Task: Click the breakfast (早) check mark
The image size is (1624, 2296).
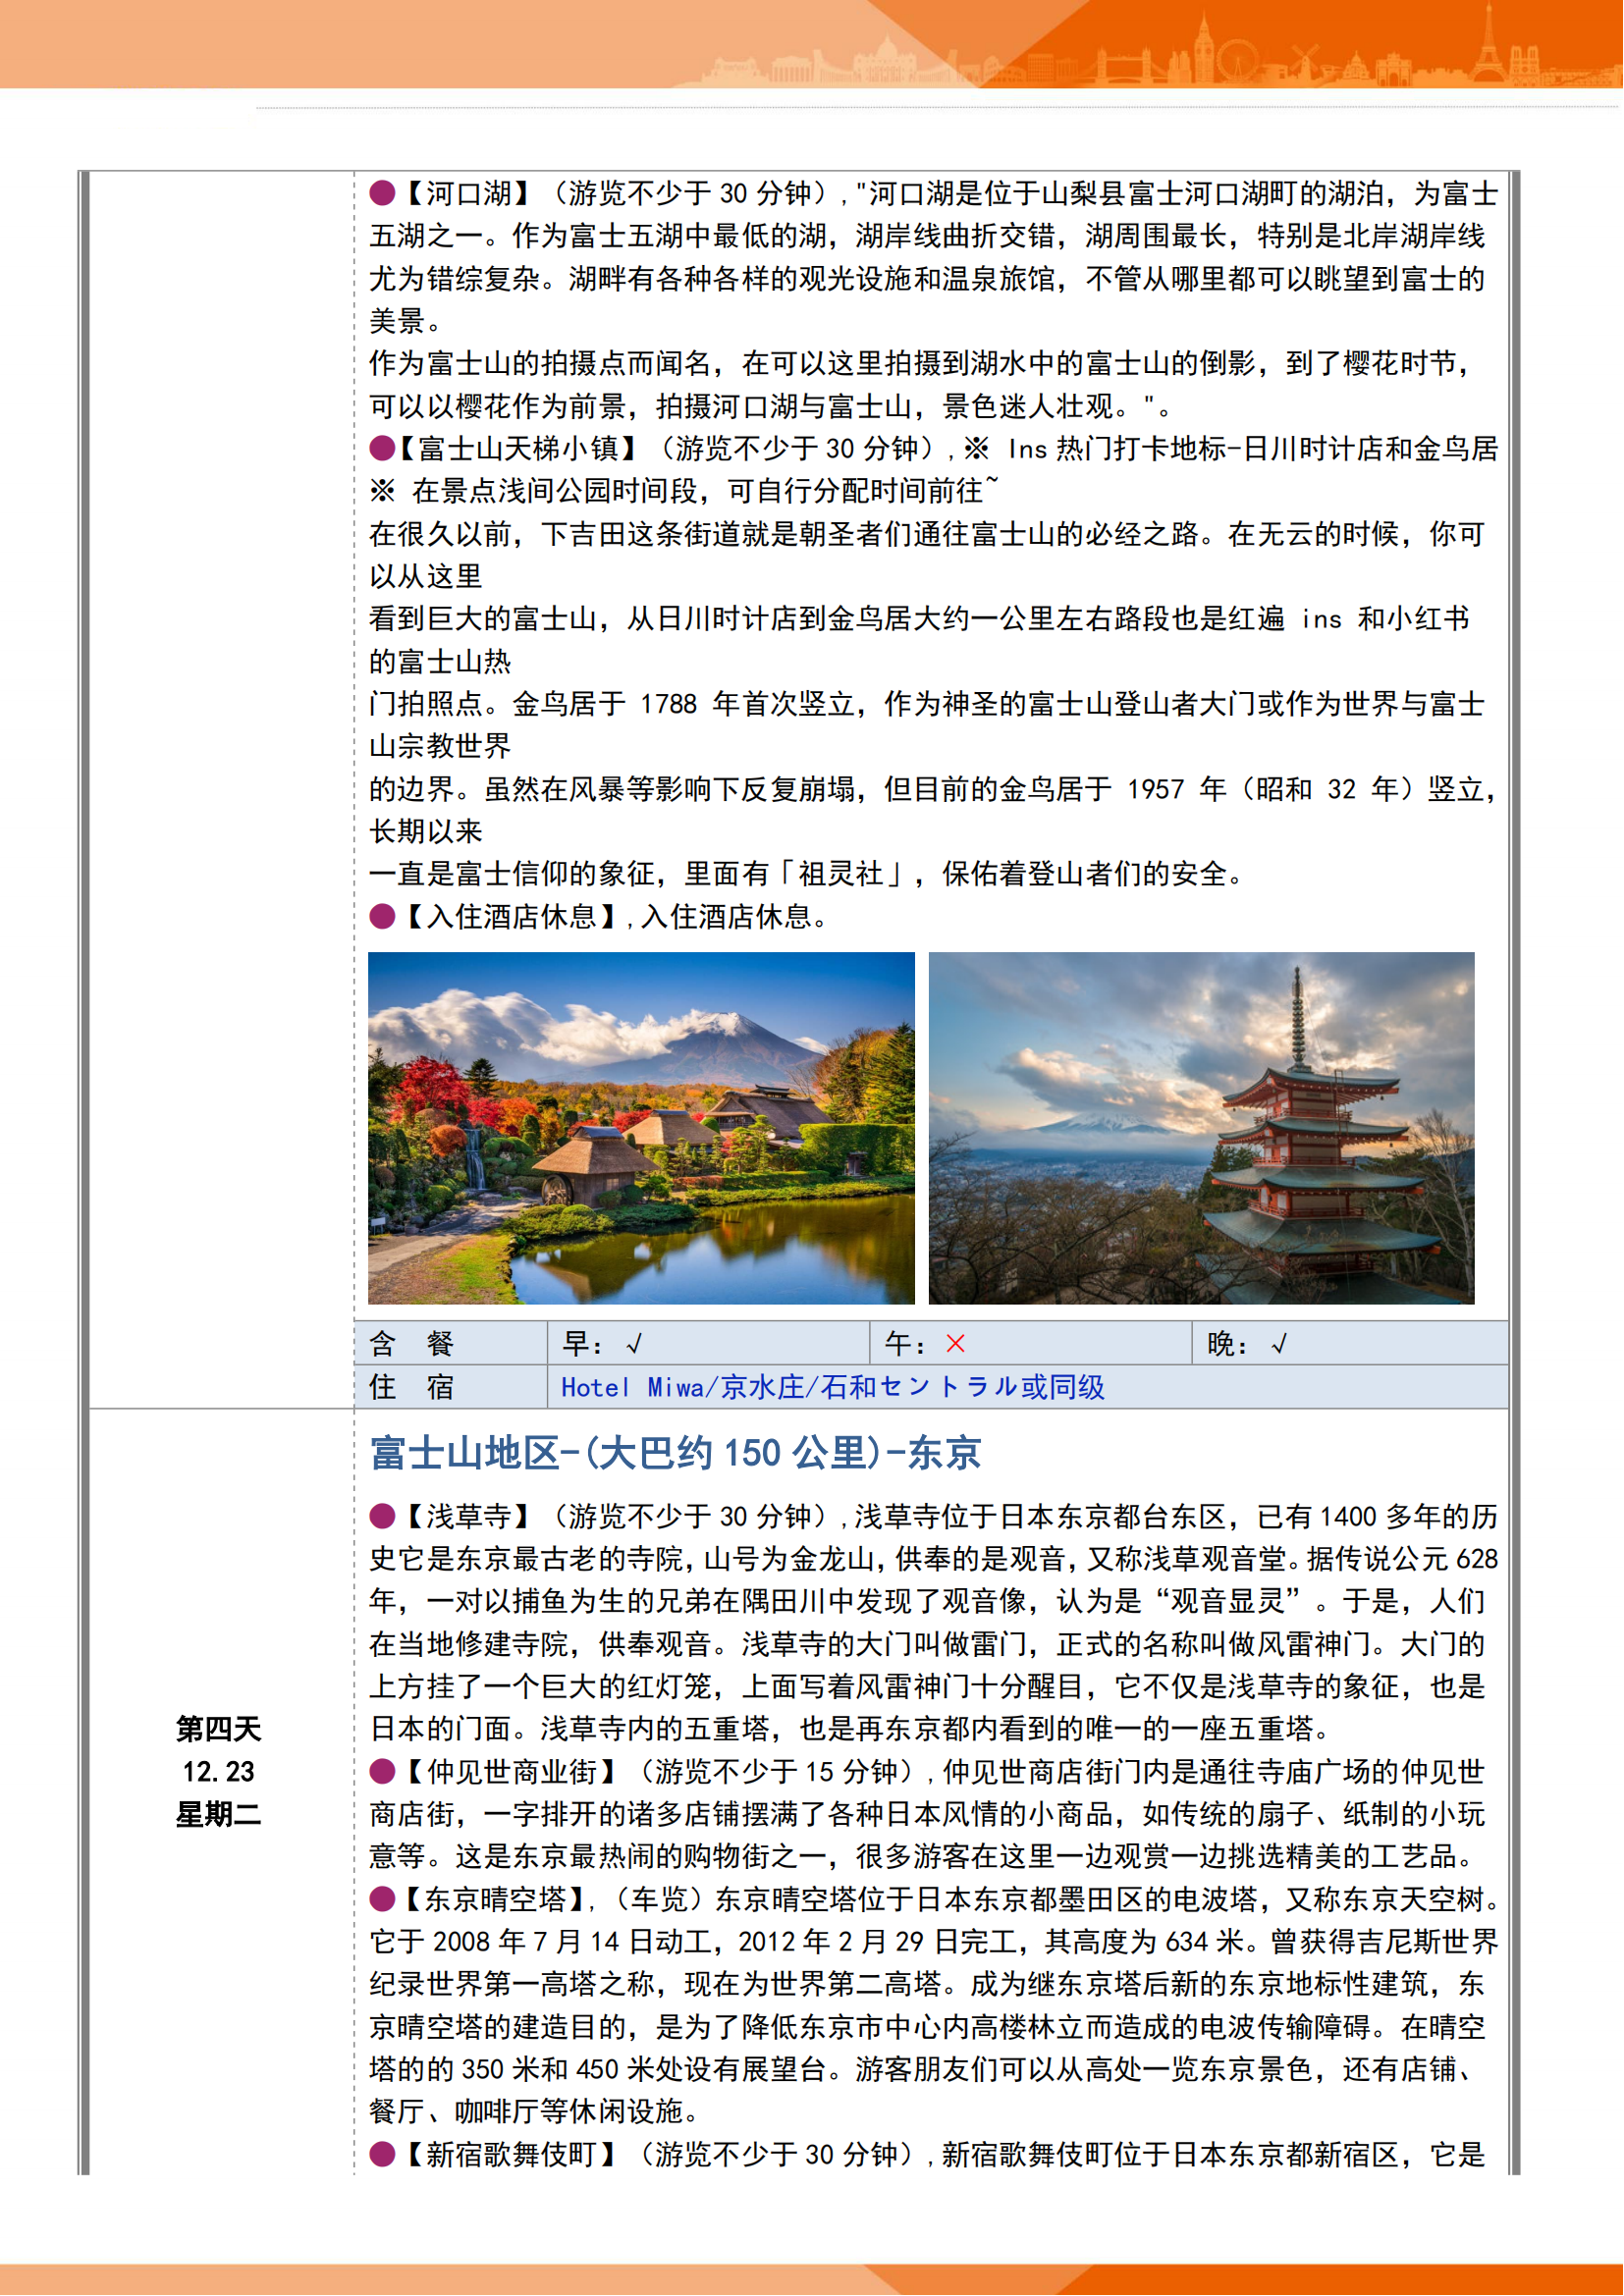Action: [634, 1344]
